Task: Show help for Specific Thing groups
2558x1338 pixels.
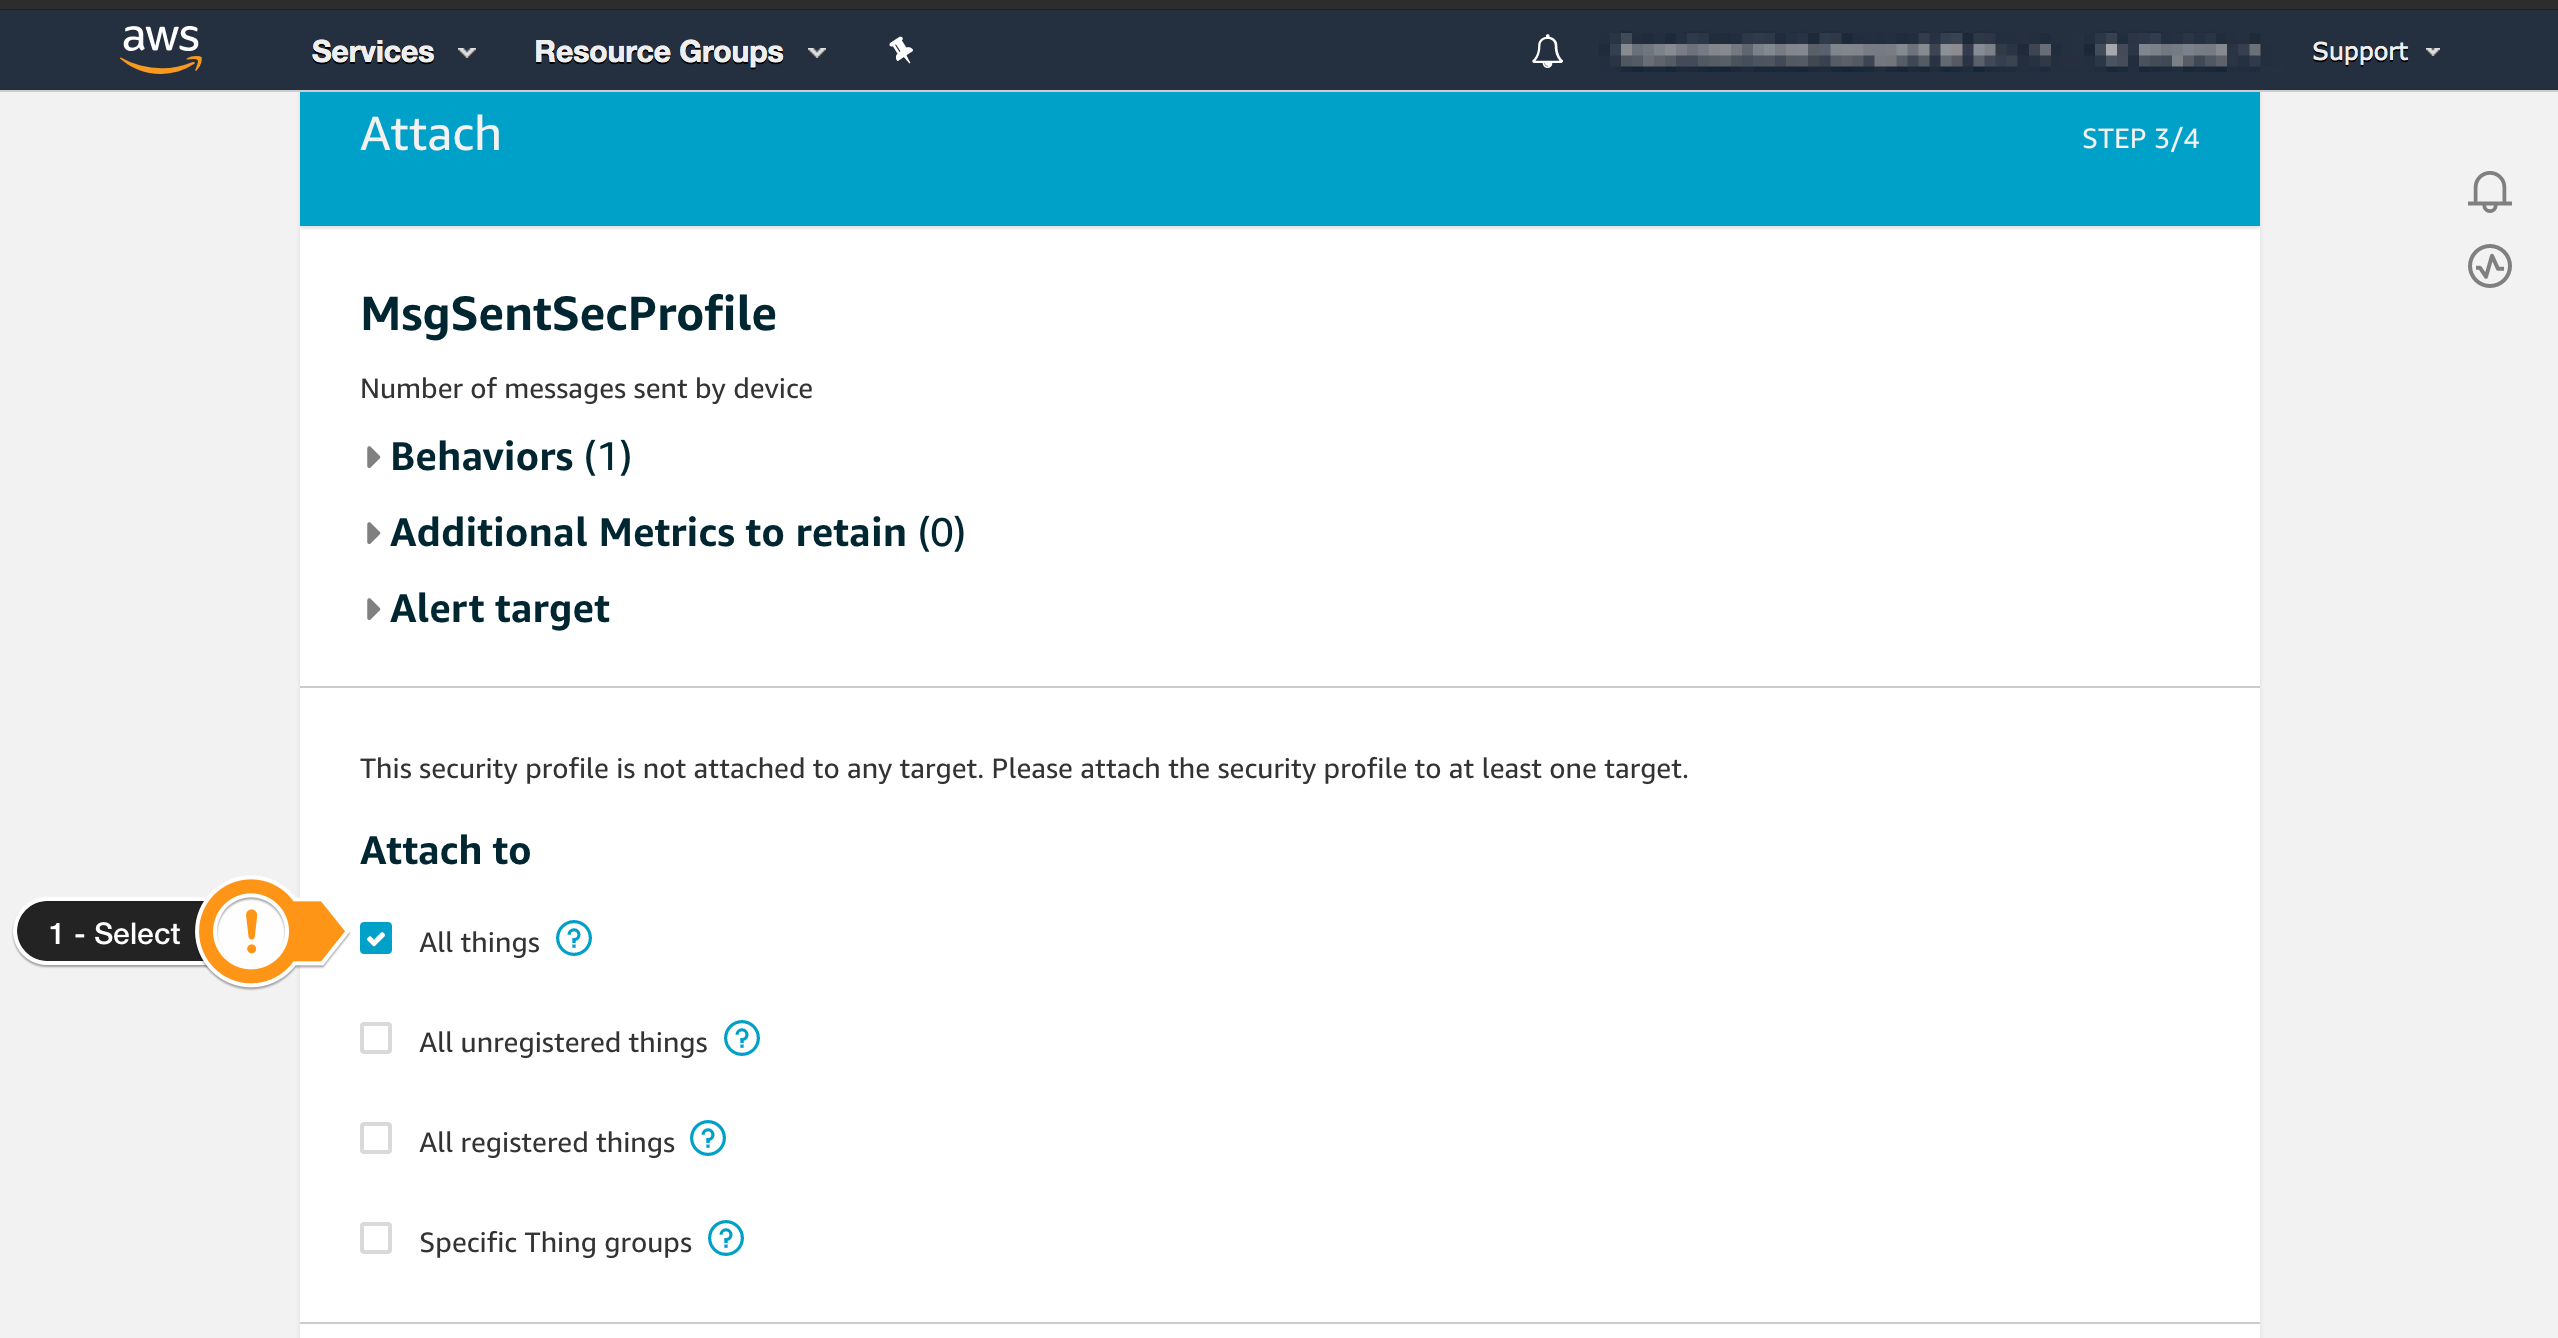Action: [726, 1239]
